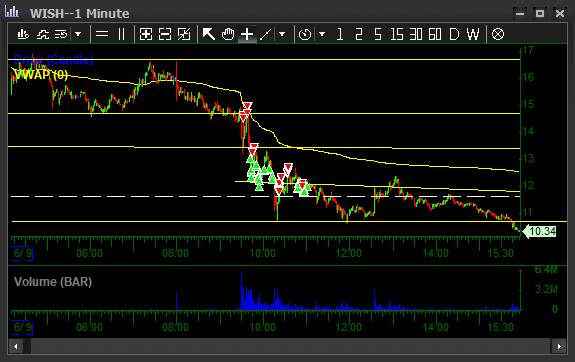Image resolution: width=575 pixels, height=362 pixels.
Task: Select the hand pan tool
Action: pos(228,34)
